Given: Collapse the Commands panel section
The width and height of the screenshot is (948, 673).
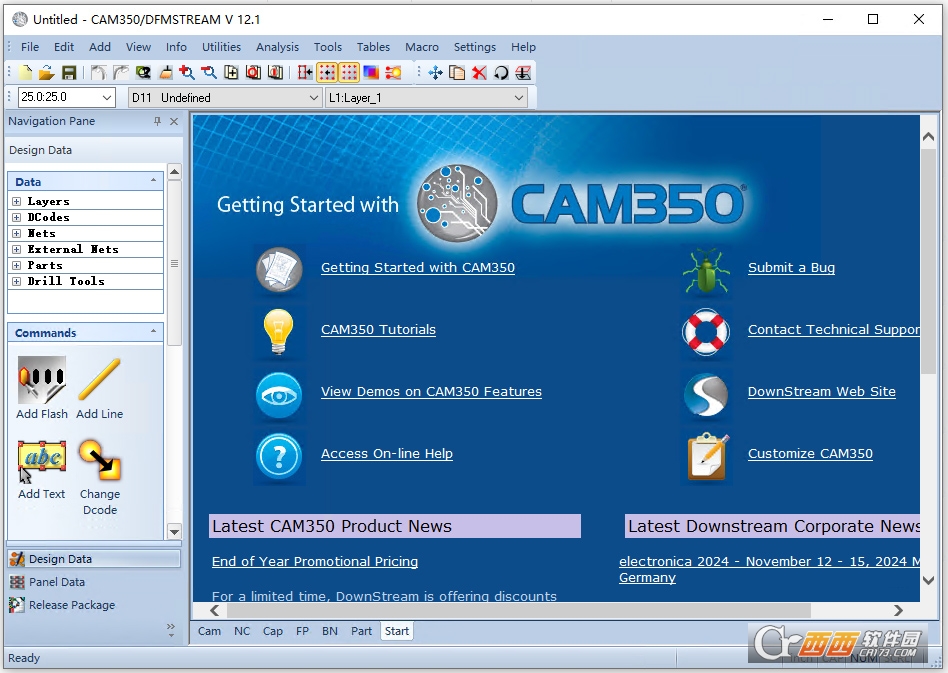Looking at the screenshot, I should [x=154, y=331].
